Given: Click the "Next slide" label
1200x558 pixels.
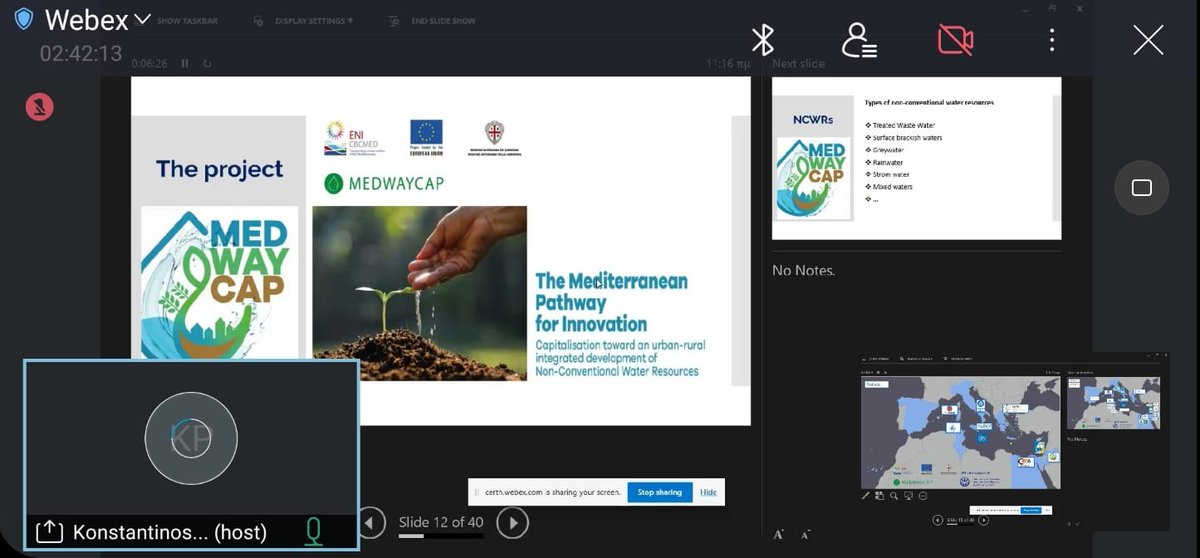Looking at the screenshot, I should pos(799,64).
